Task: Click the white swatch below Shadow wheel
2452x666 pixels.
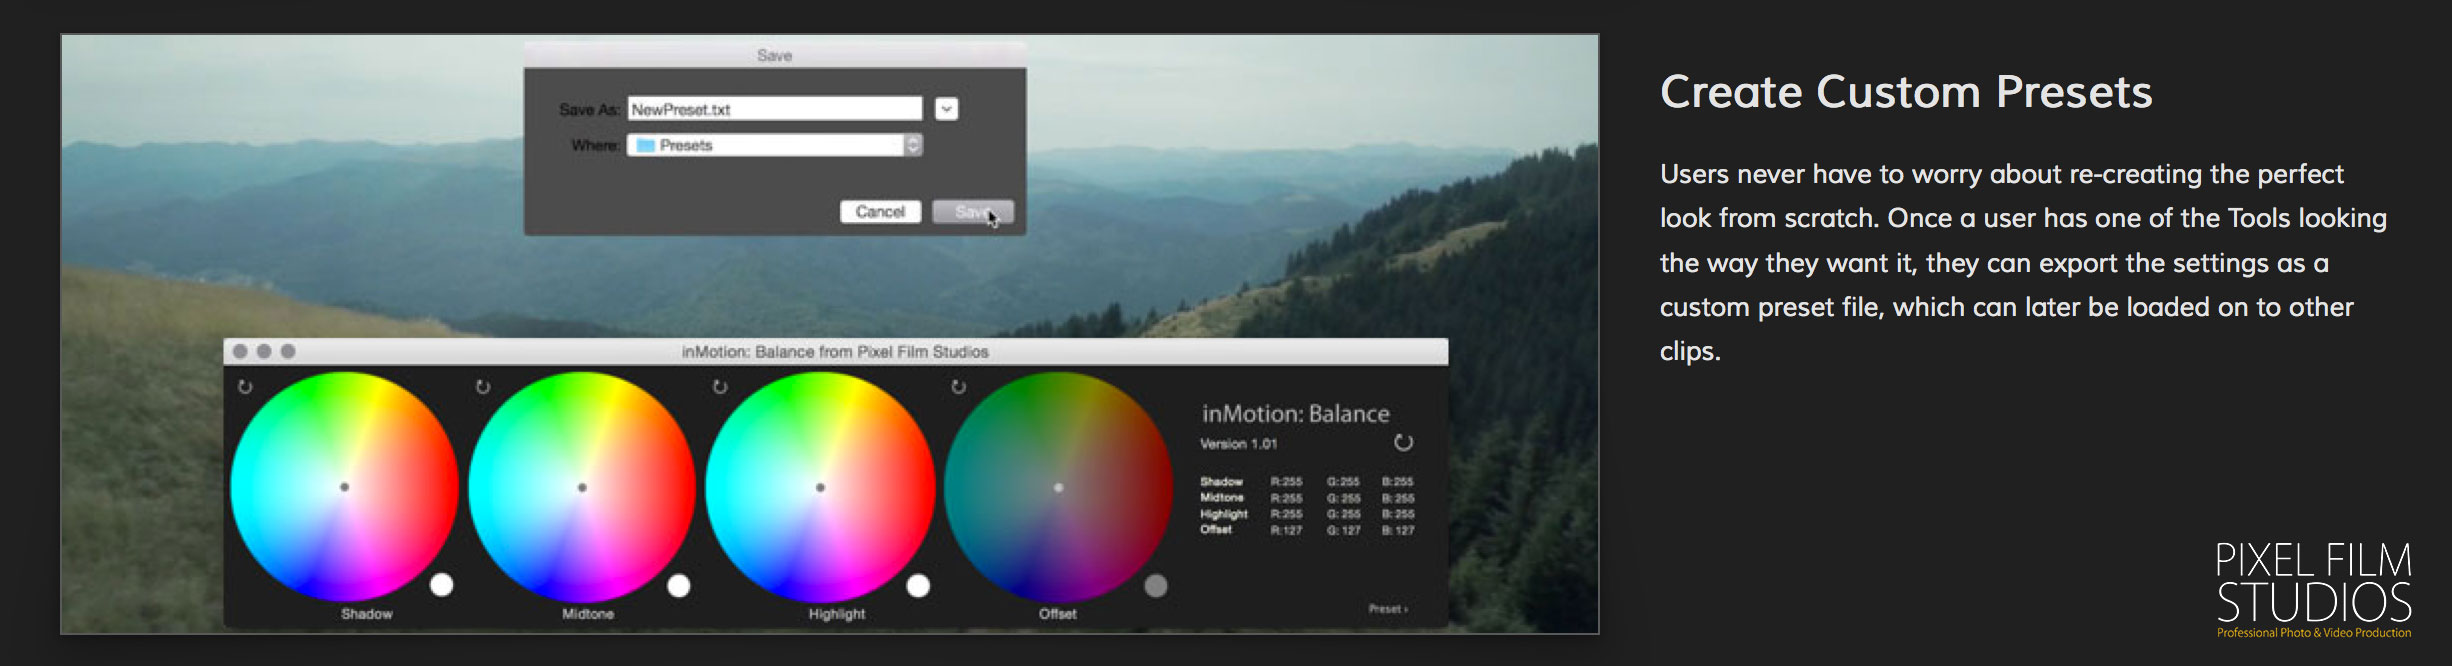Action: click(441, 585)
